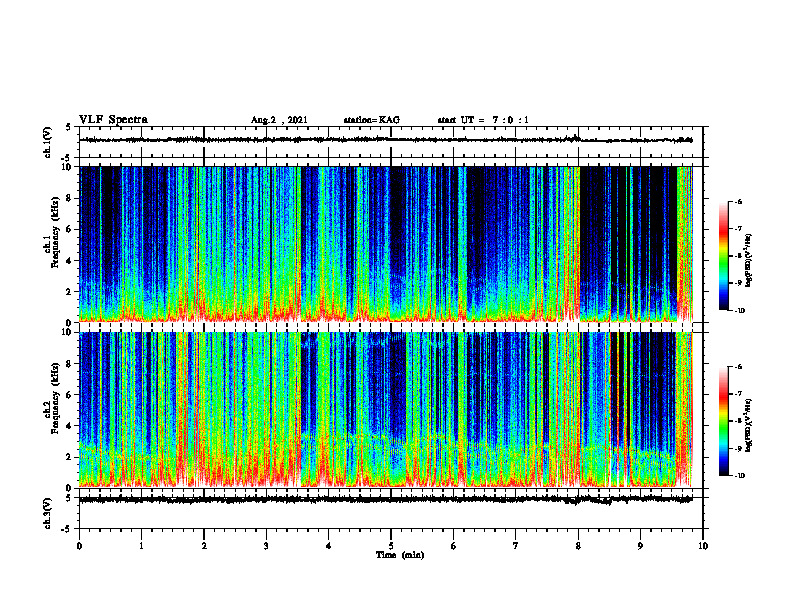Click the ch.2 color bar "-10" tick label
Image resolution: width=792 pixels, height=612 pixels.
pyautogui.click(x=739, y=476)
